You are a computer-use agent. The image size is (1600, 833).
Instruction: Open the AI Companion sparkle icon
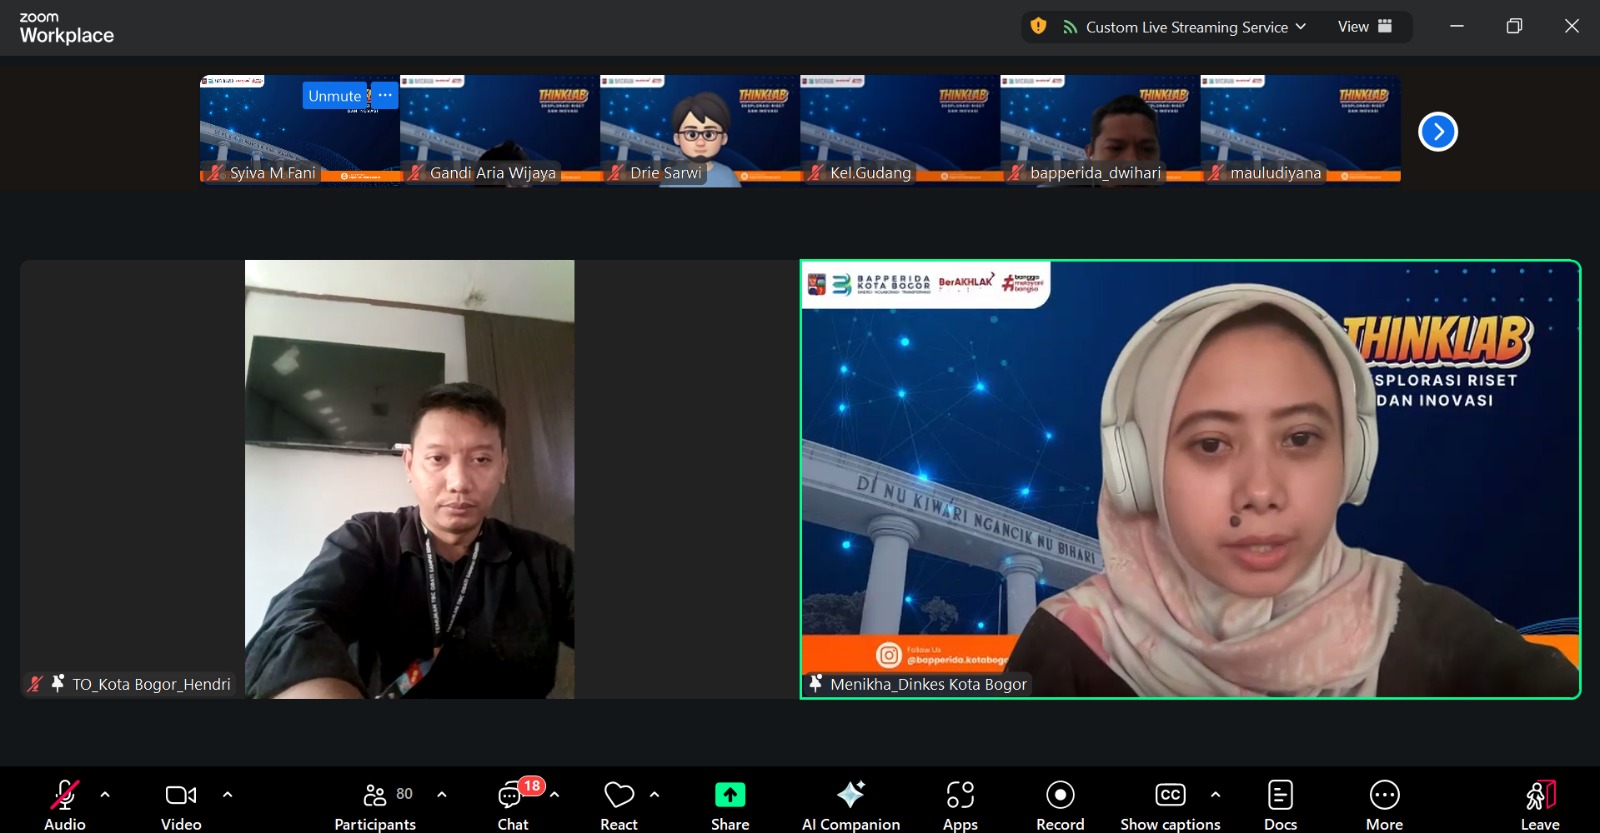850,795
